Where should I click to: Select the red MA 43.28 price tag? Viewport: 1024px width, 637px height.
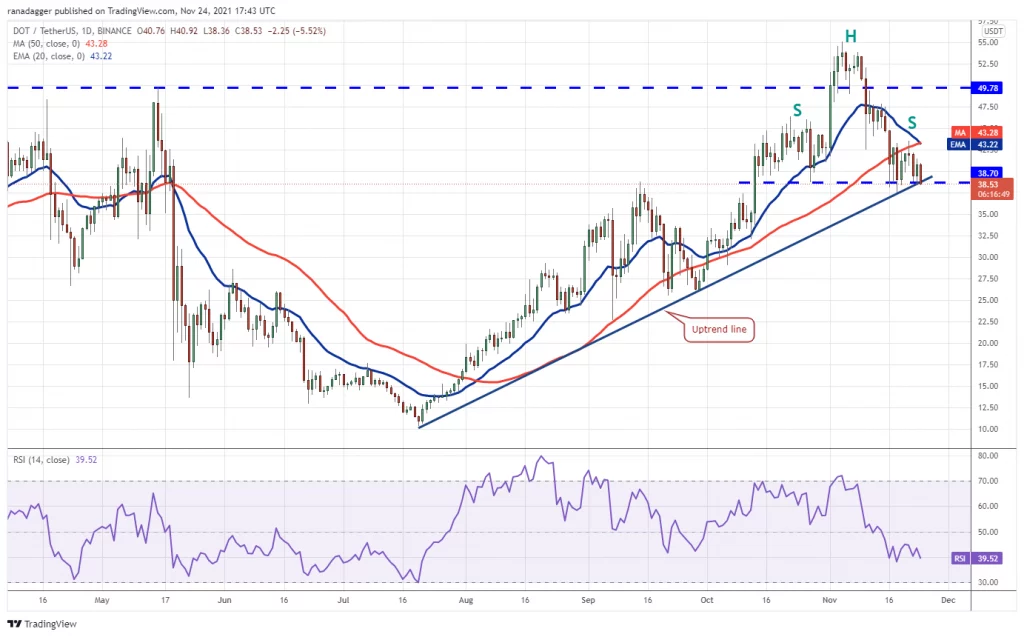coord(986,133)
